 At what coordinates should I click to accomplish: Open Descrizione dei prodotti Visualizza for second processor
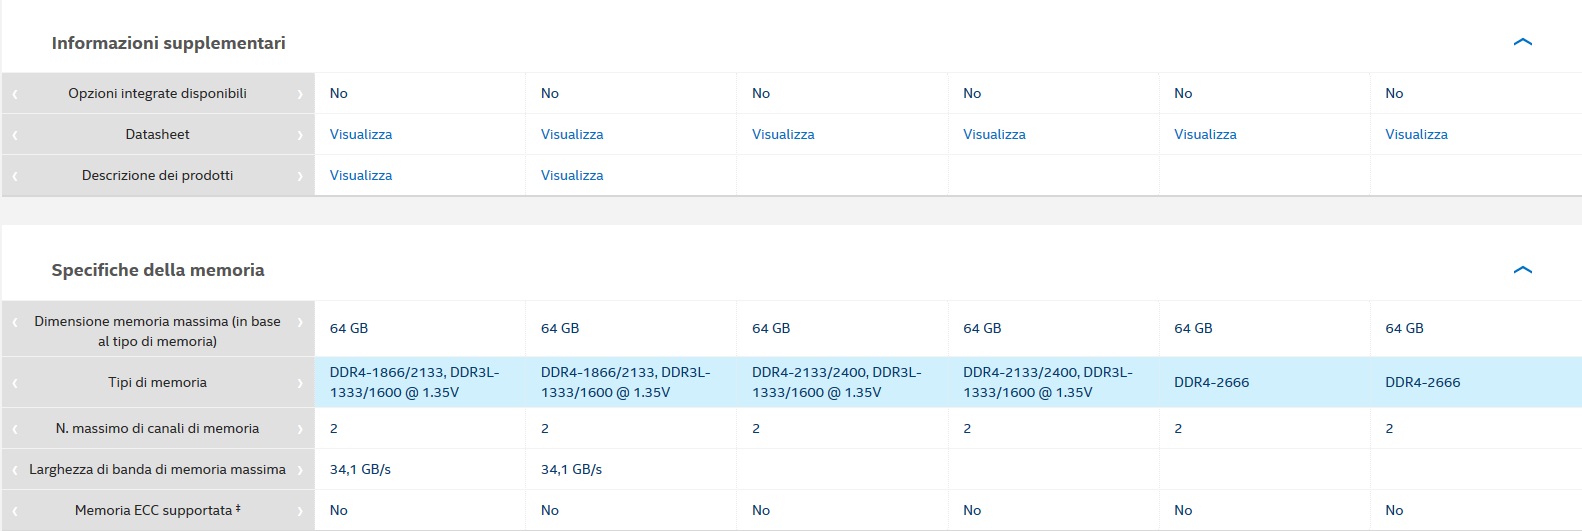coord(571,175)
